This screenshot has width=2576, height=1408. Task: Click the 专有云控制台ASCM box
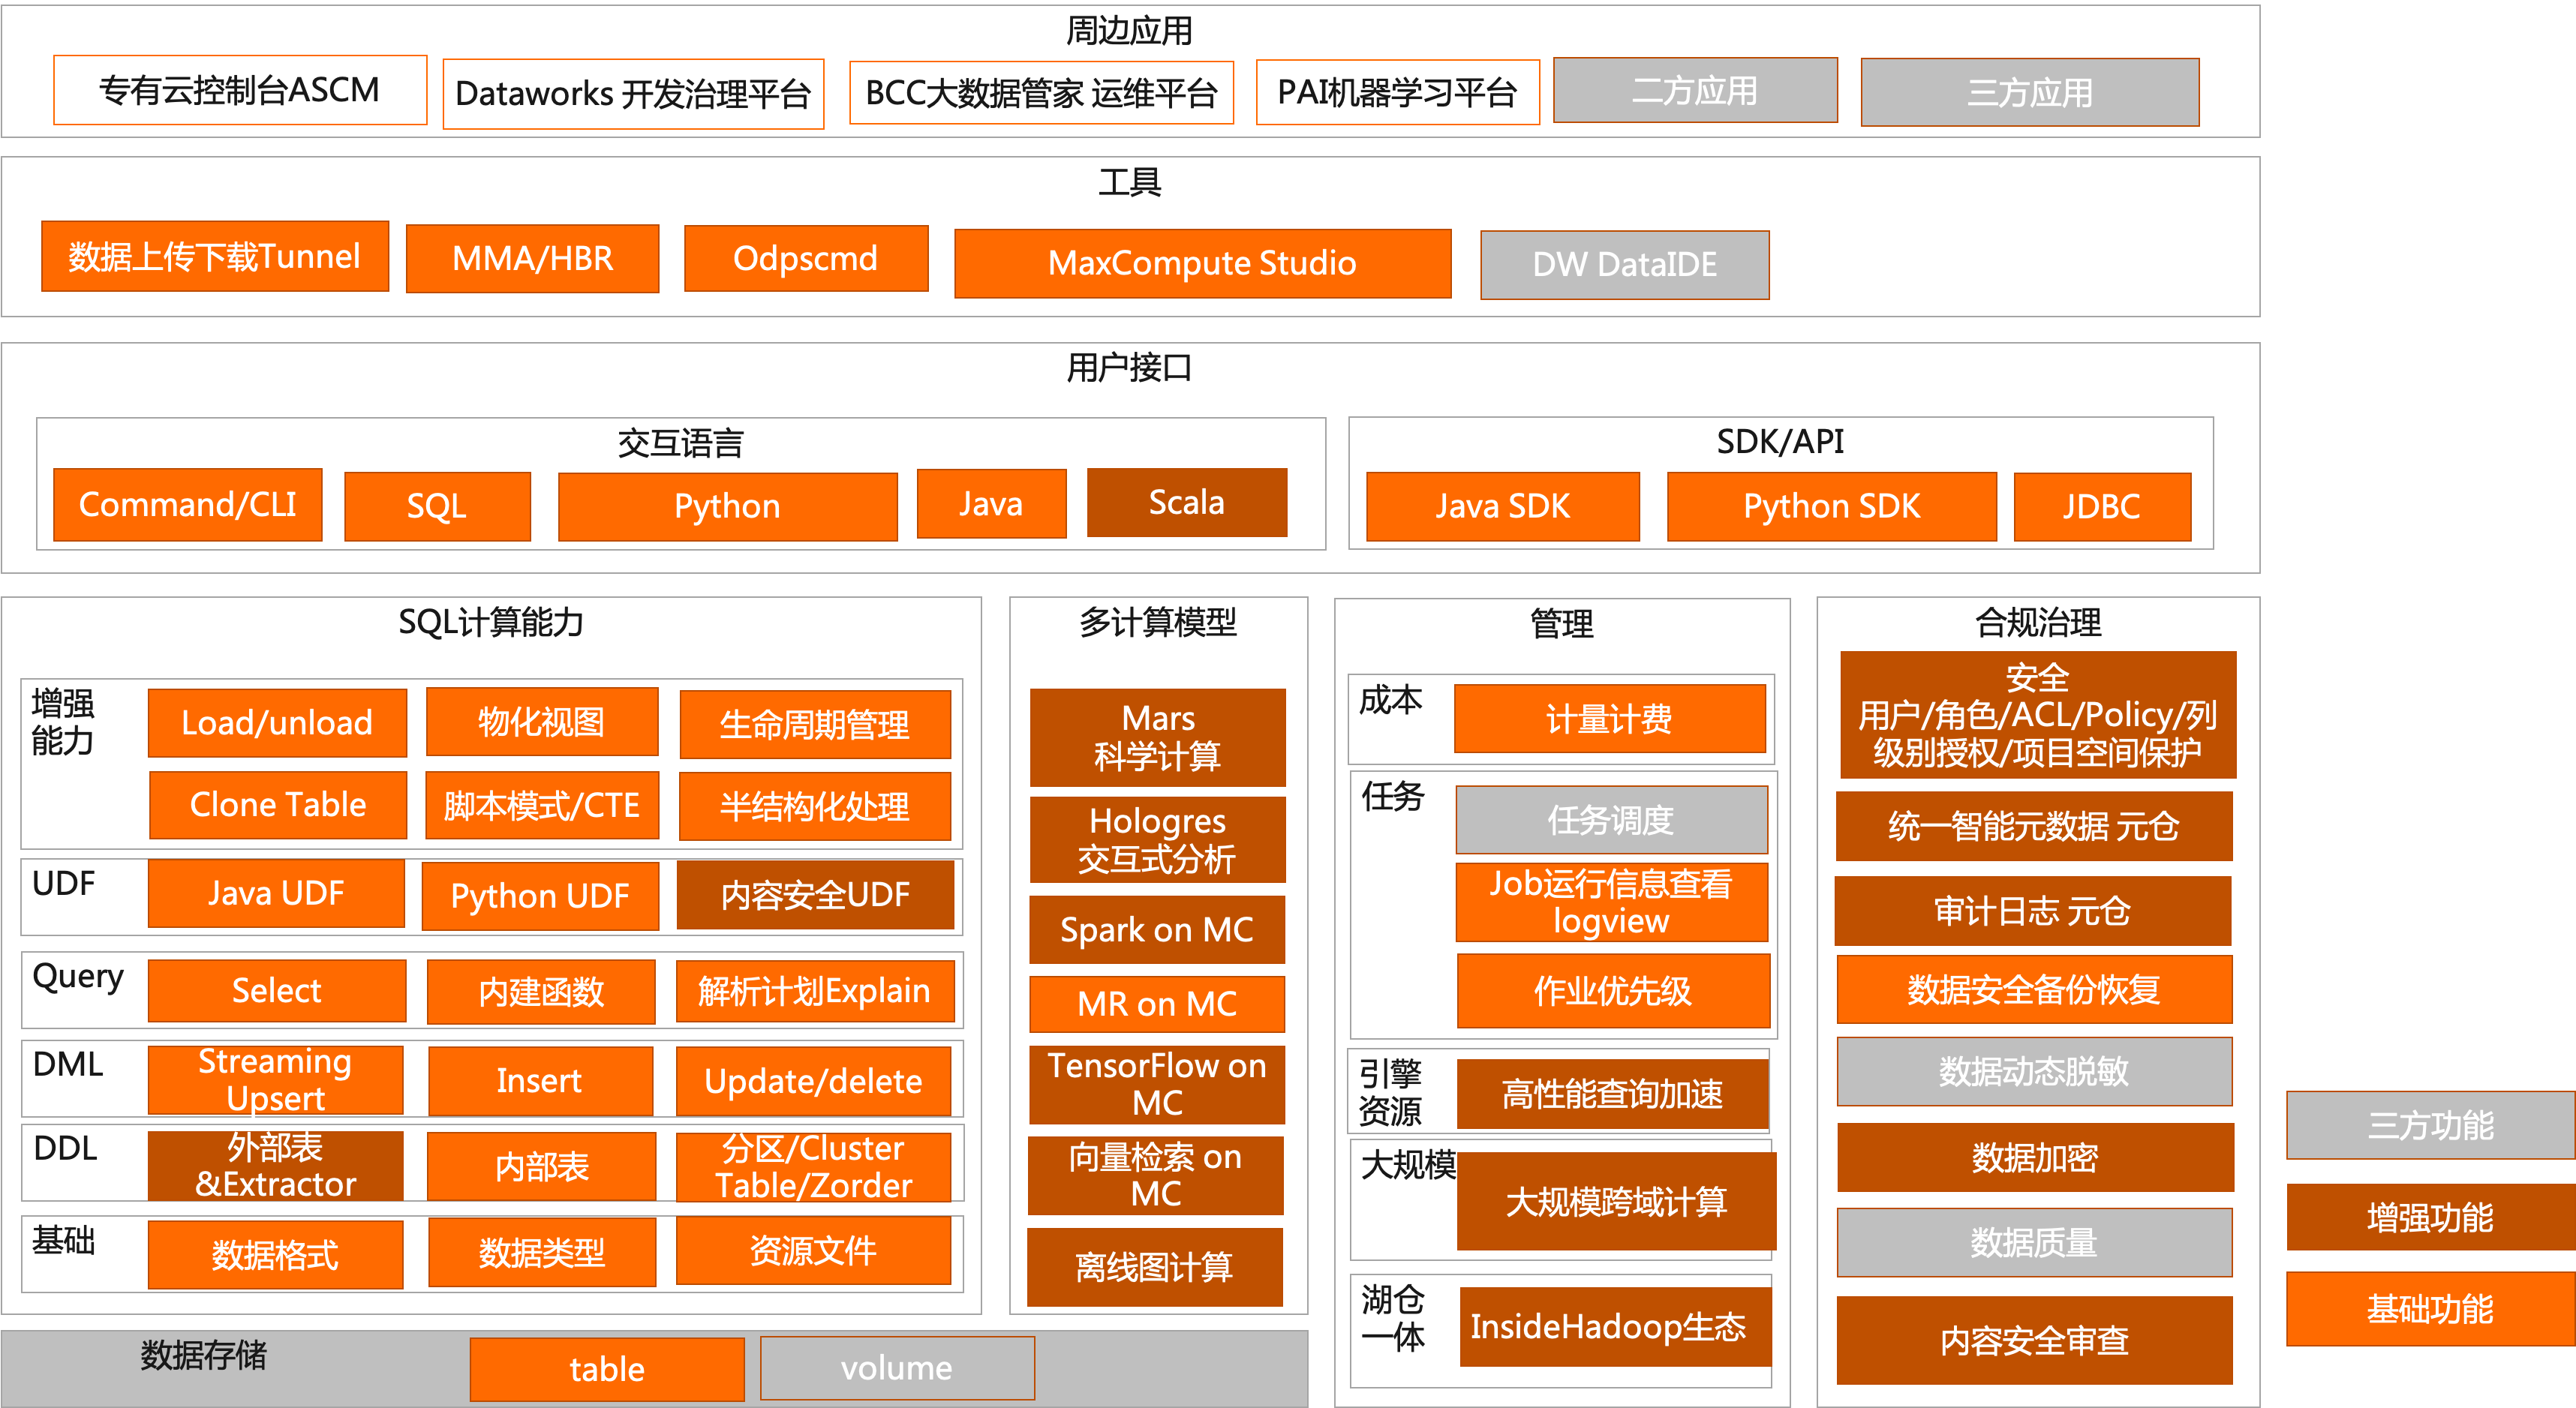click(x=240, y=90)
